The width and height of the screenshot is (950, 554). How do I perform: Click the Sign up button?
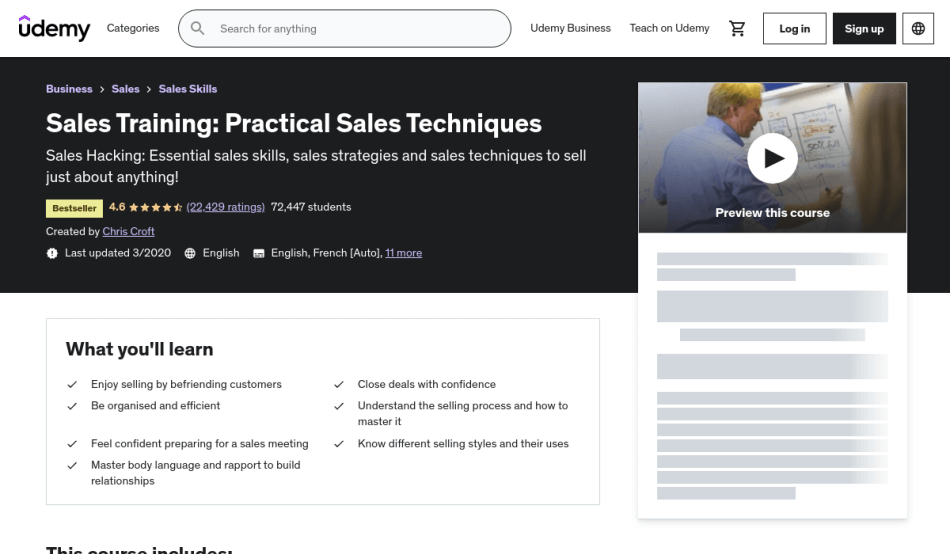(x=864, y=28)
